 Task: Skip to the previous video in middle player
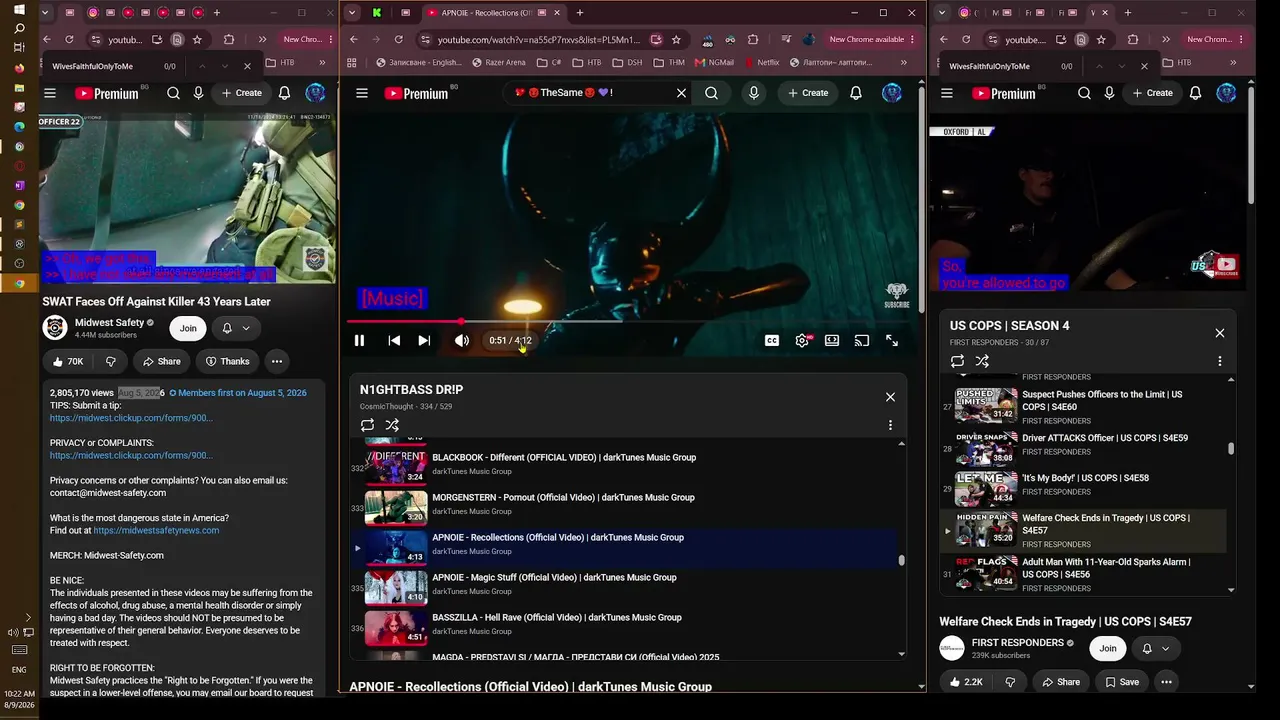click(x=394, y=341)
